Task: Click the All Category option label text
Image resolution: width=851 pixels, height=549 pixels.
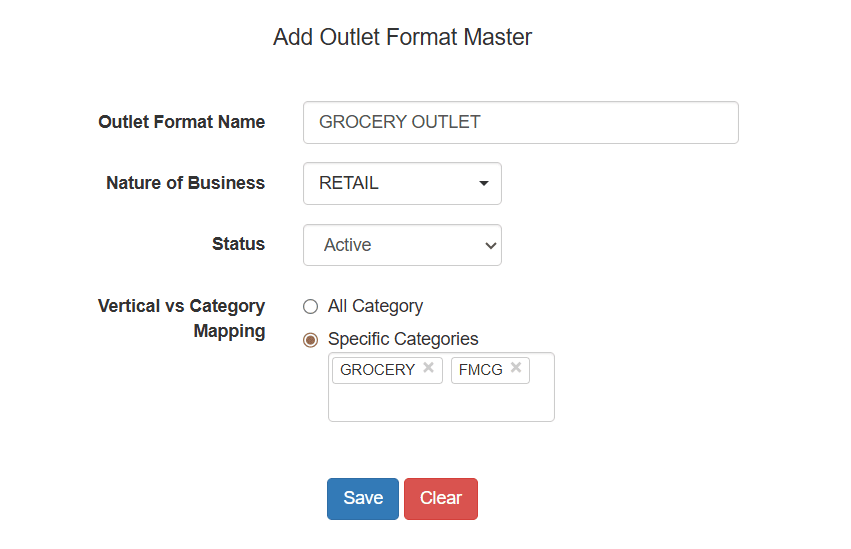Action: 375,307
